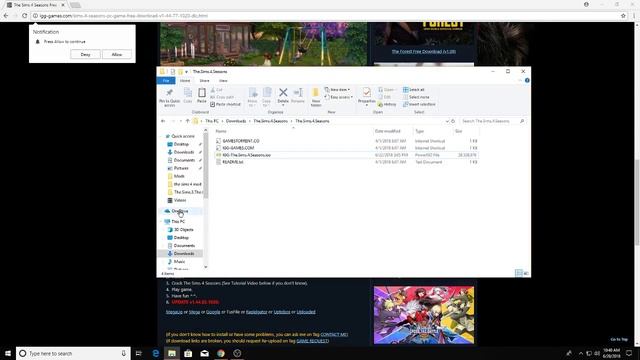
Task: Click the Explorer up-folder arrow
Action: tap(187, 121)
